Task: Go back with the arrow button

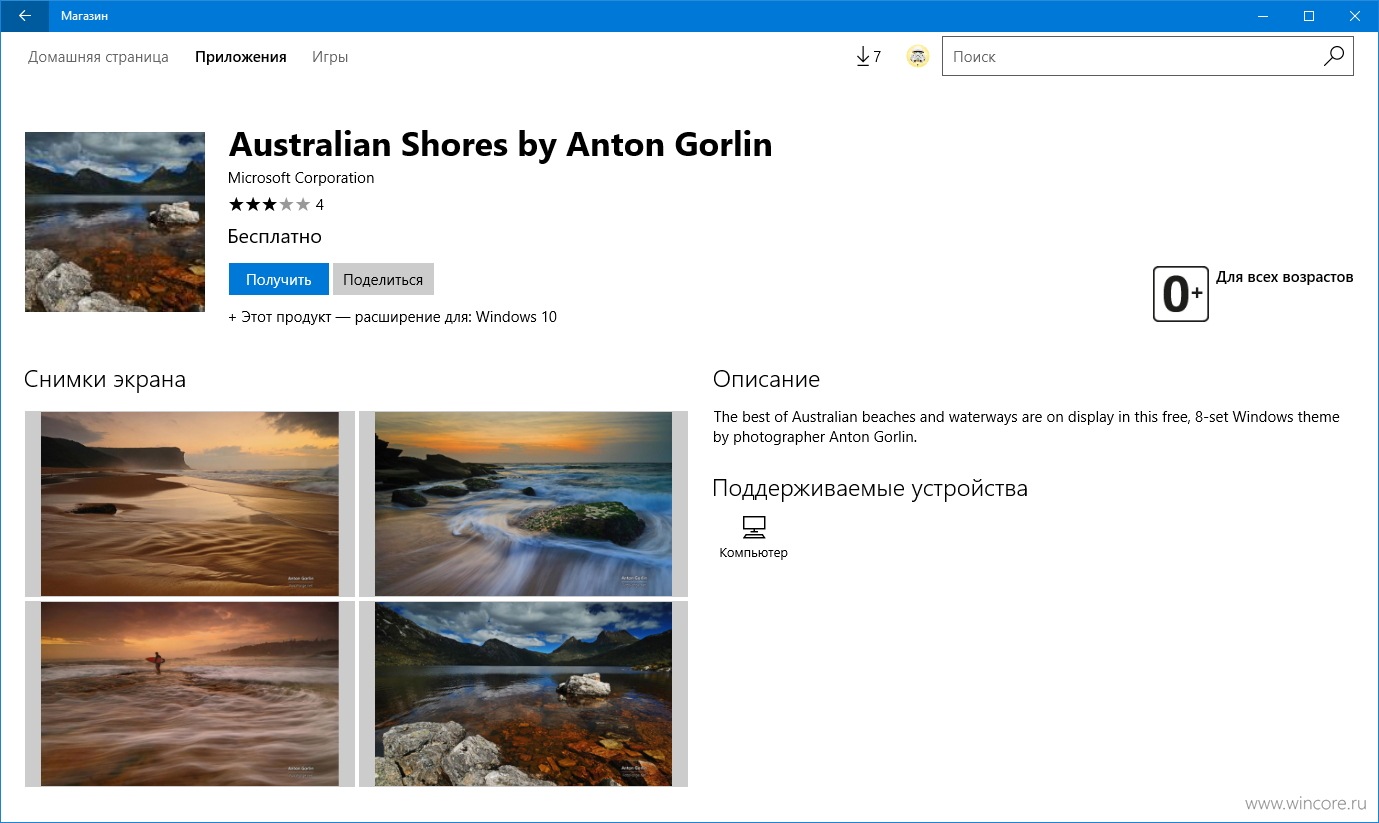Action: pyautogui.click(x=24, y=16)
